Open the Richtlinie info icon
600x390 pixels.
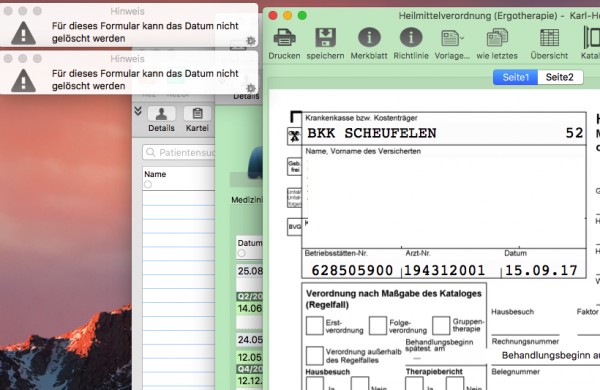[x=411, y=38]
